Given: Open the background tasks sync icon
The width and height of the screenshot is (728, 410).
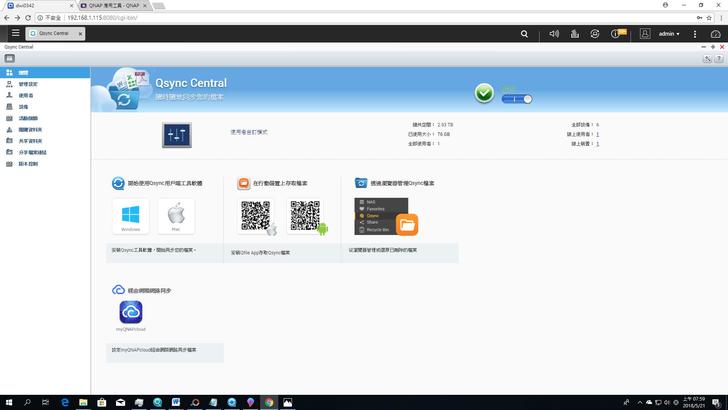Looking at the screenshot, I should tap(595, 34).
